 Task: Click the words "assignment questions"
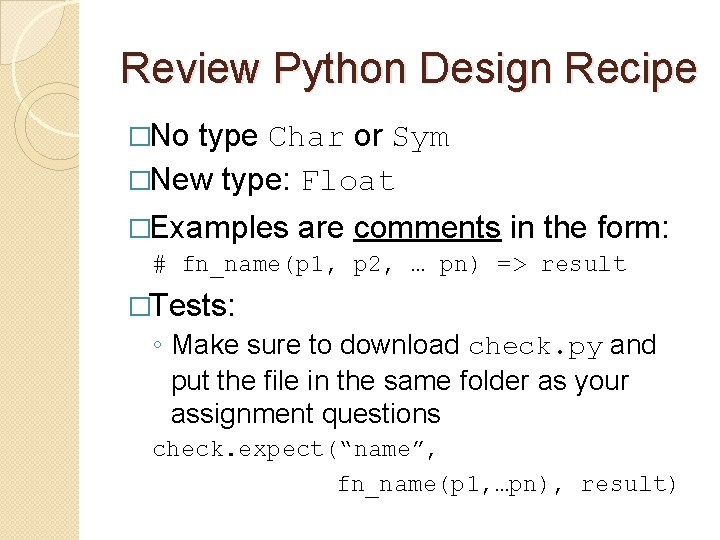pos(305,413)
